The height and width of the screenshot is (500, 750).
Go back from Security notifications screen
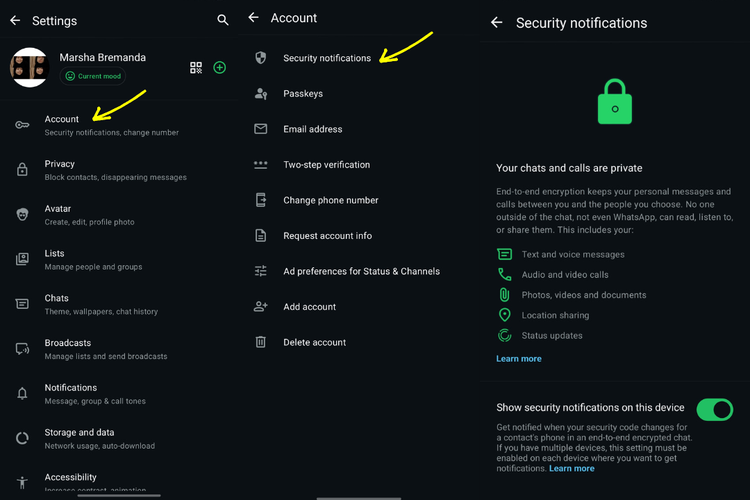click(x=497, y=22)
